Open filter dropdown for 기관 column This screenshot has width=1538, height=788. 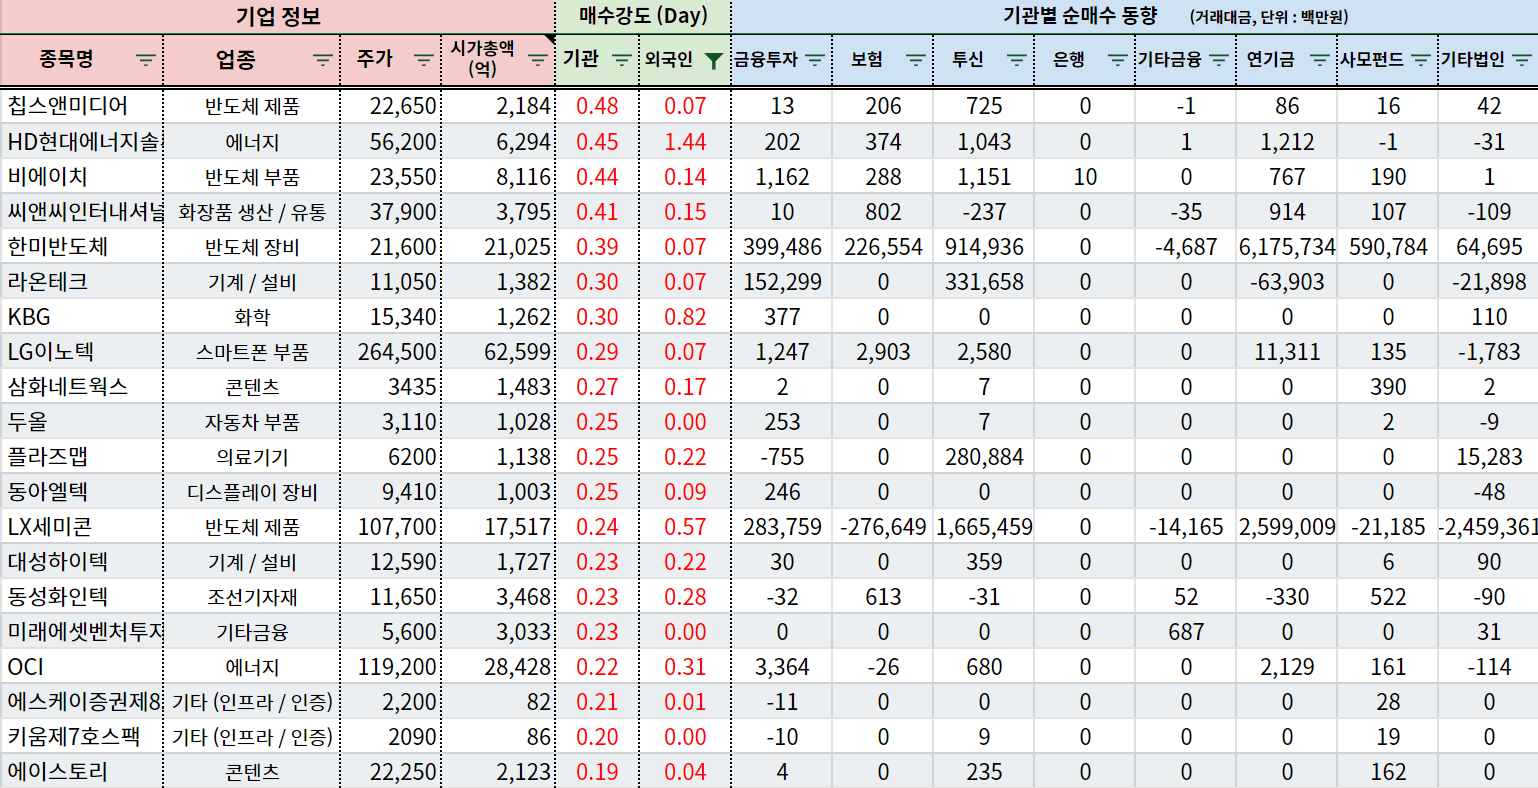621,60
